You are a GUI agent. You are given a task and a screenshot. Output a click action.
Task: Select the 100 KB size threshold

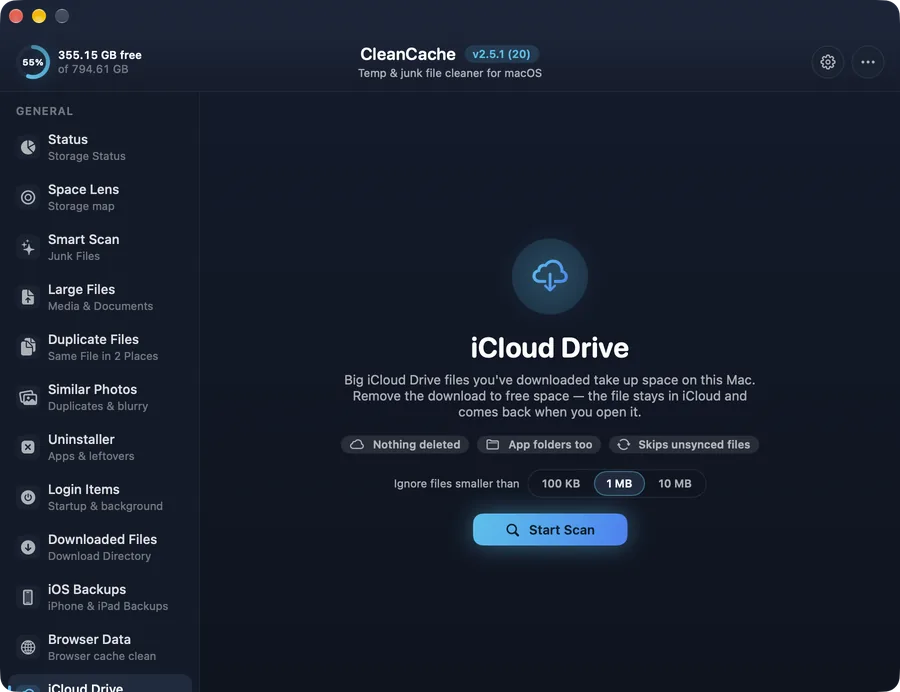coord(561,484)
